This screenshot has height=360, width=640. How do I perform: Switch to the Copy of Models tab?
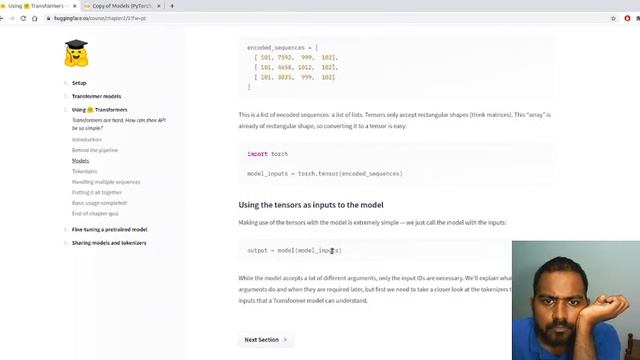coord(122,6)
